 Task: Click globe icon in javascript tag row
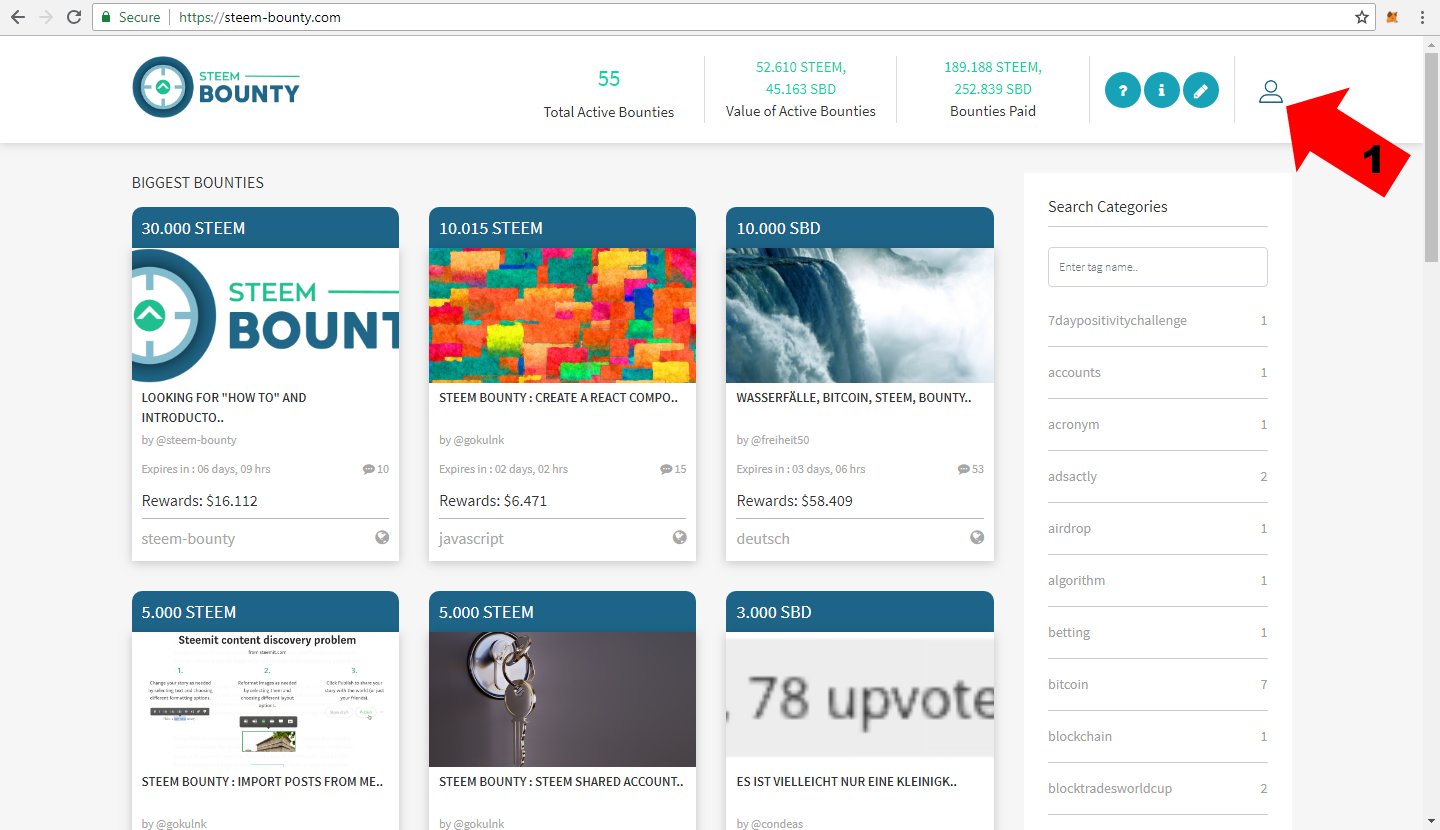point(680,537)
